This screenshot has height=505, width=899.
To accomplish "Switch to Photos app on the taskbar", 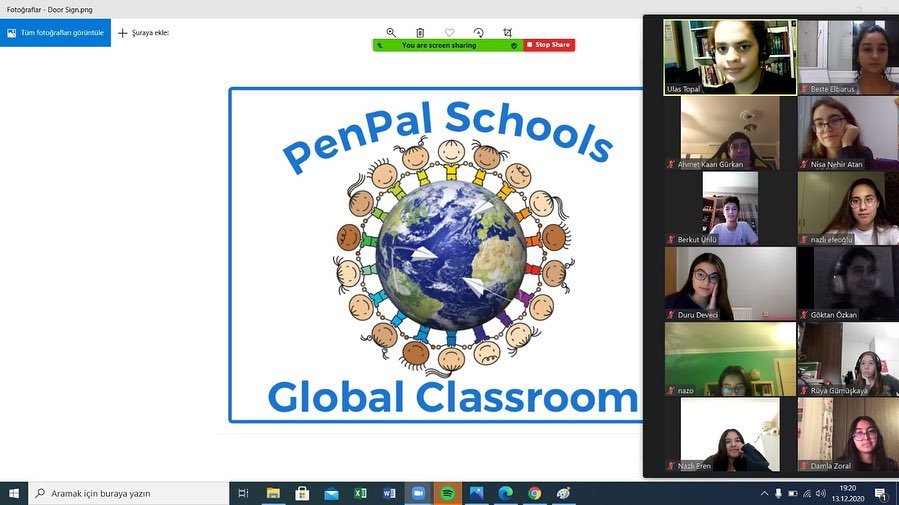I will click(476, 493).
